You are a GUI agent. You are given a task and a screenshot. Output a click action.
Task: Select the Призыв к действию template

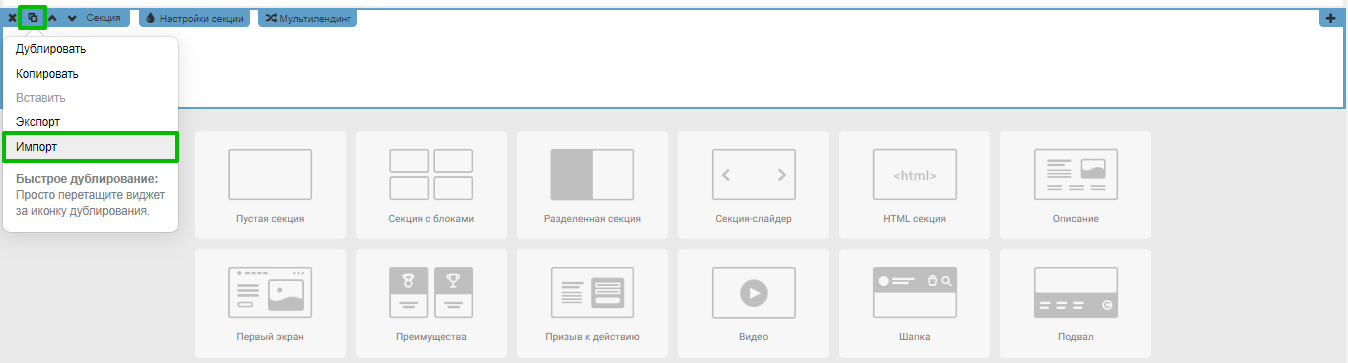pyautogui.click(x=592, y=303)
